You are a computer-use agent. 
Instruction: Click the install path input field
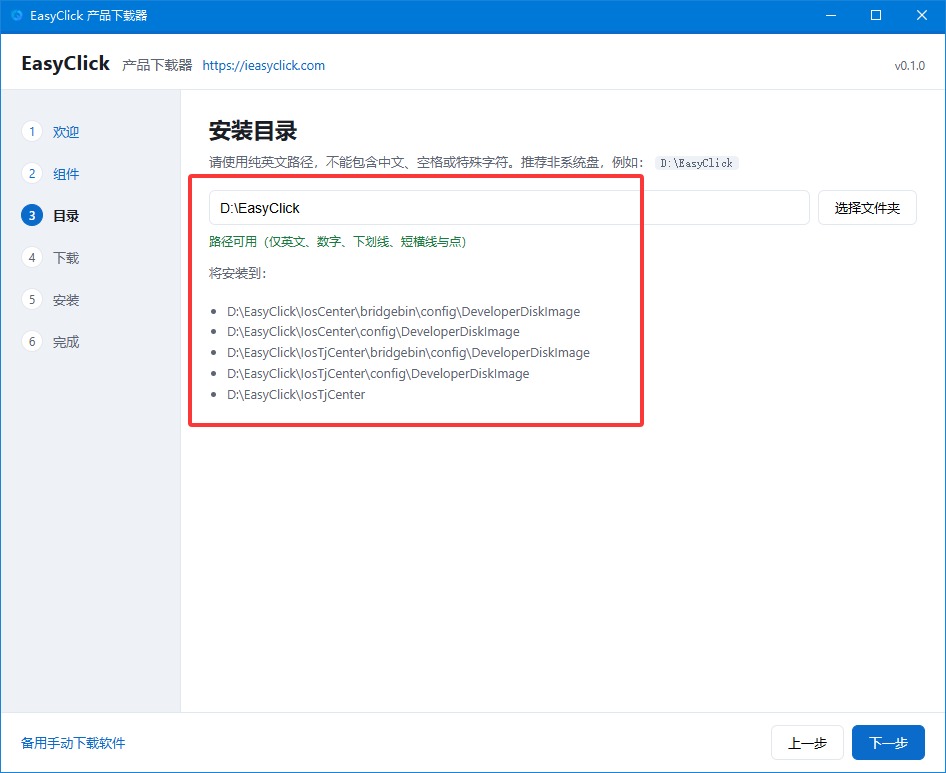(x=509, y=208)
